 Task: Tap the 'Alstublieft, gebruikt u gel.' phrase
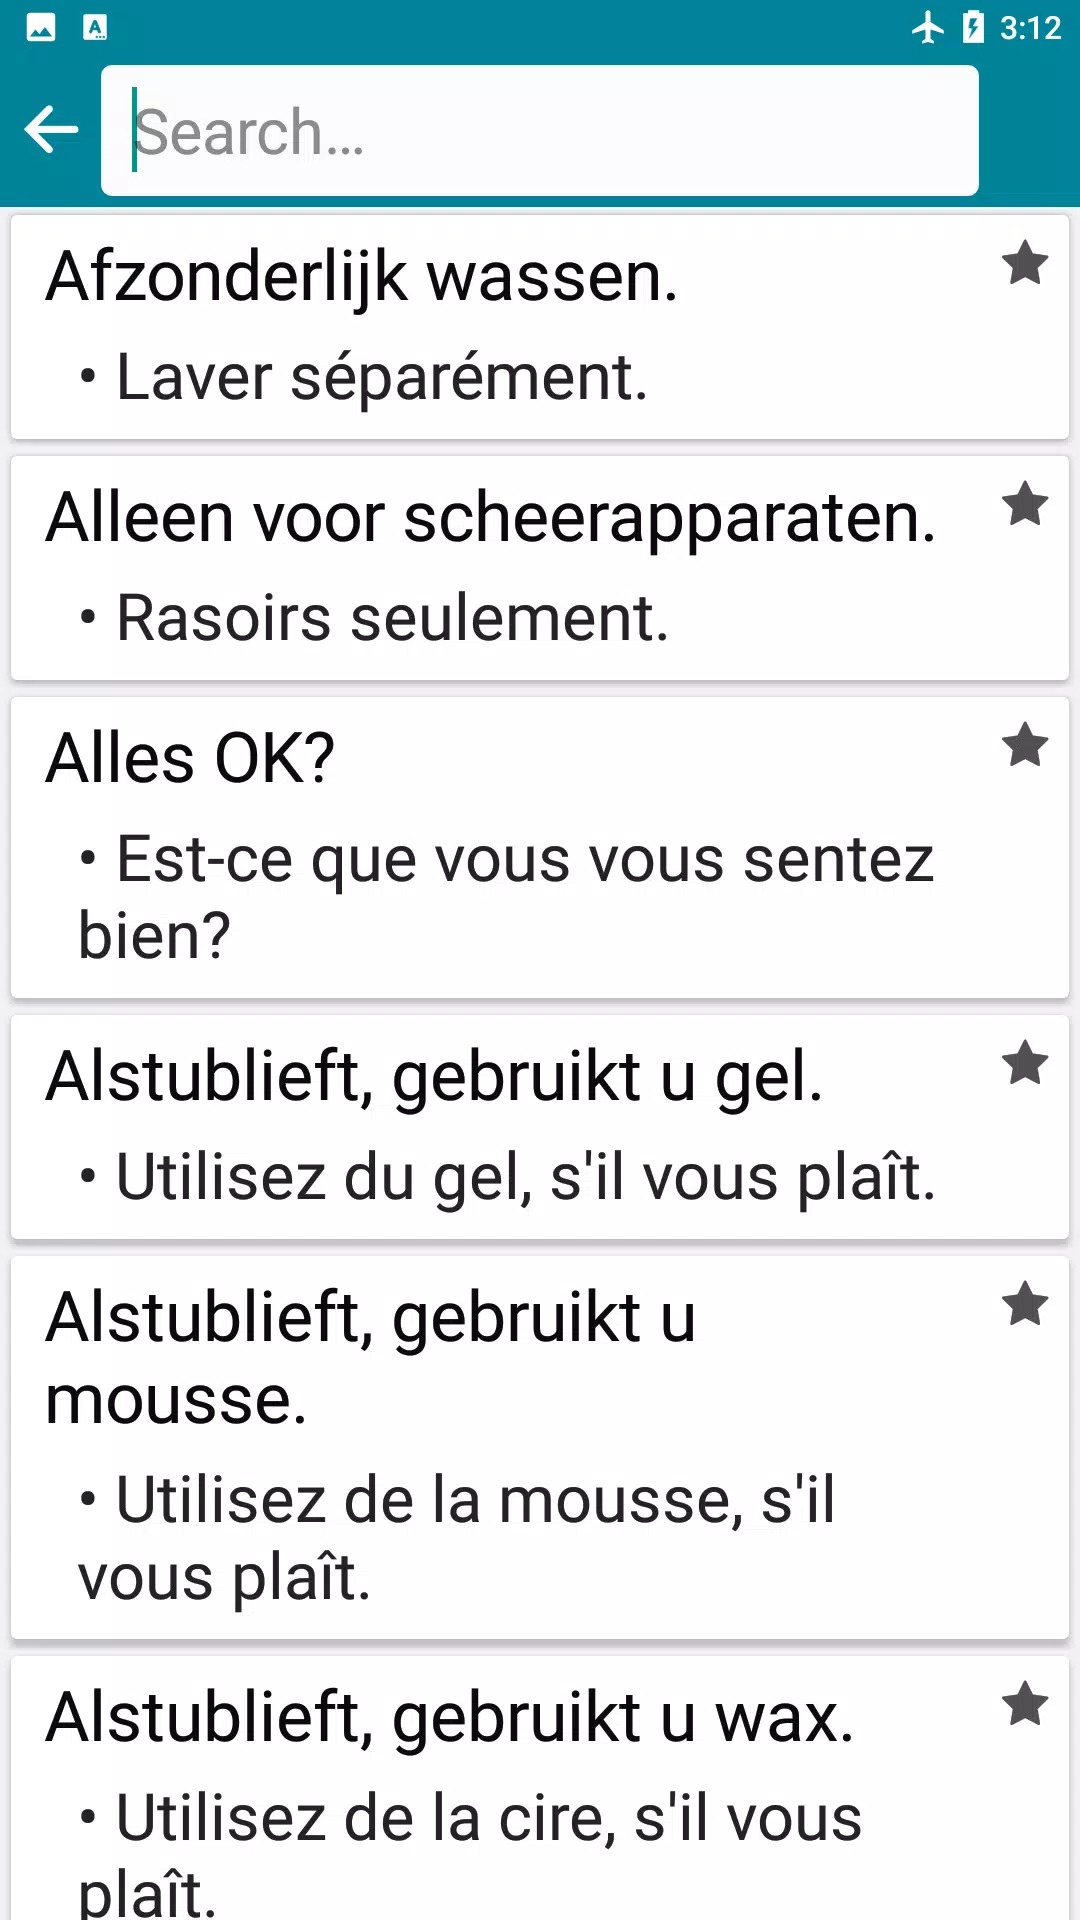[x=434, y=1077]
